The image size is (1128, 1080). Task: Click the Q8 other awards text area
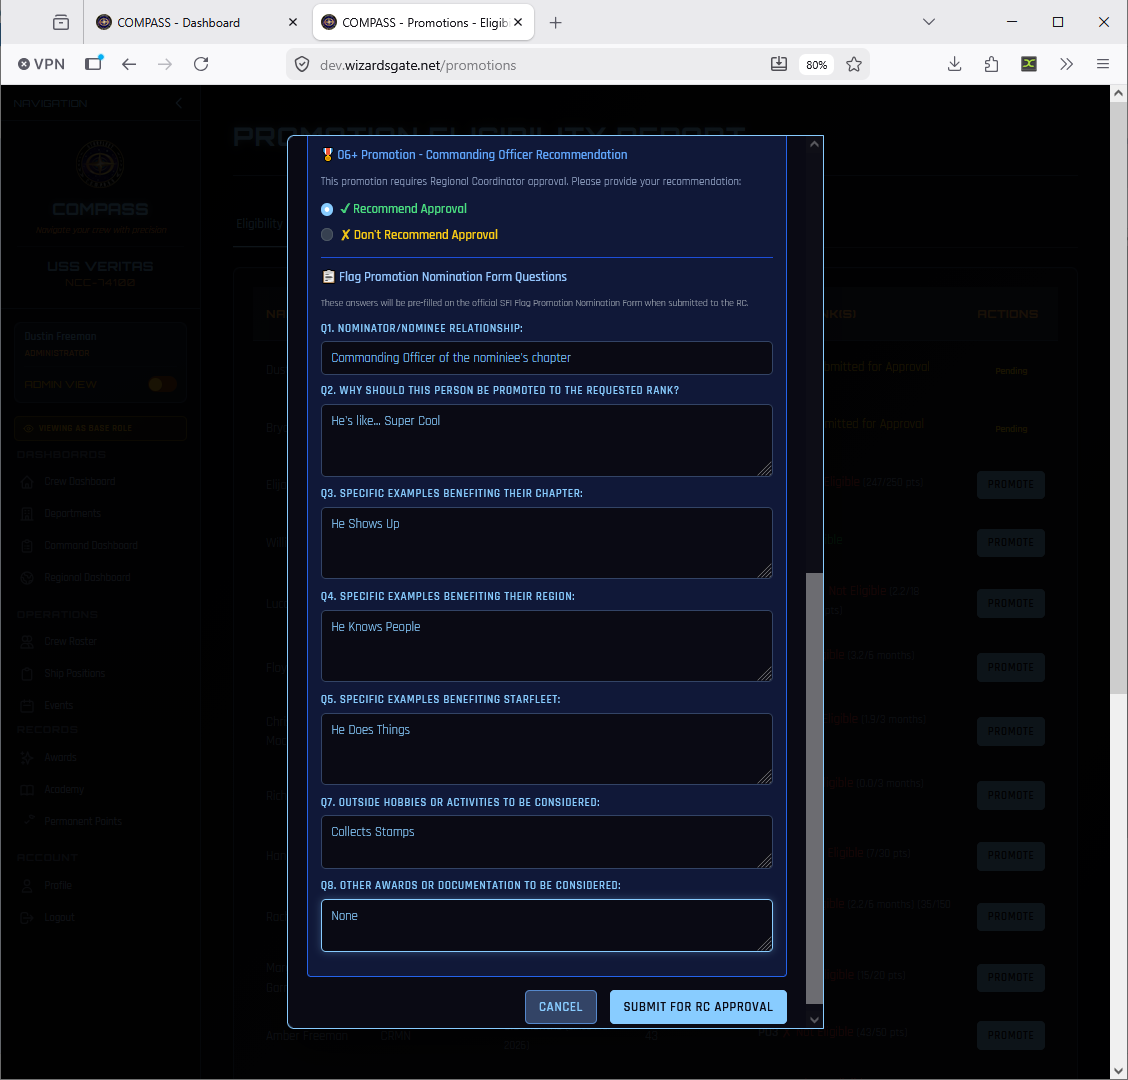tap(546, 925)
